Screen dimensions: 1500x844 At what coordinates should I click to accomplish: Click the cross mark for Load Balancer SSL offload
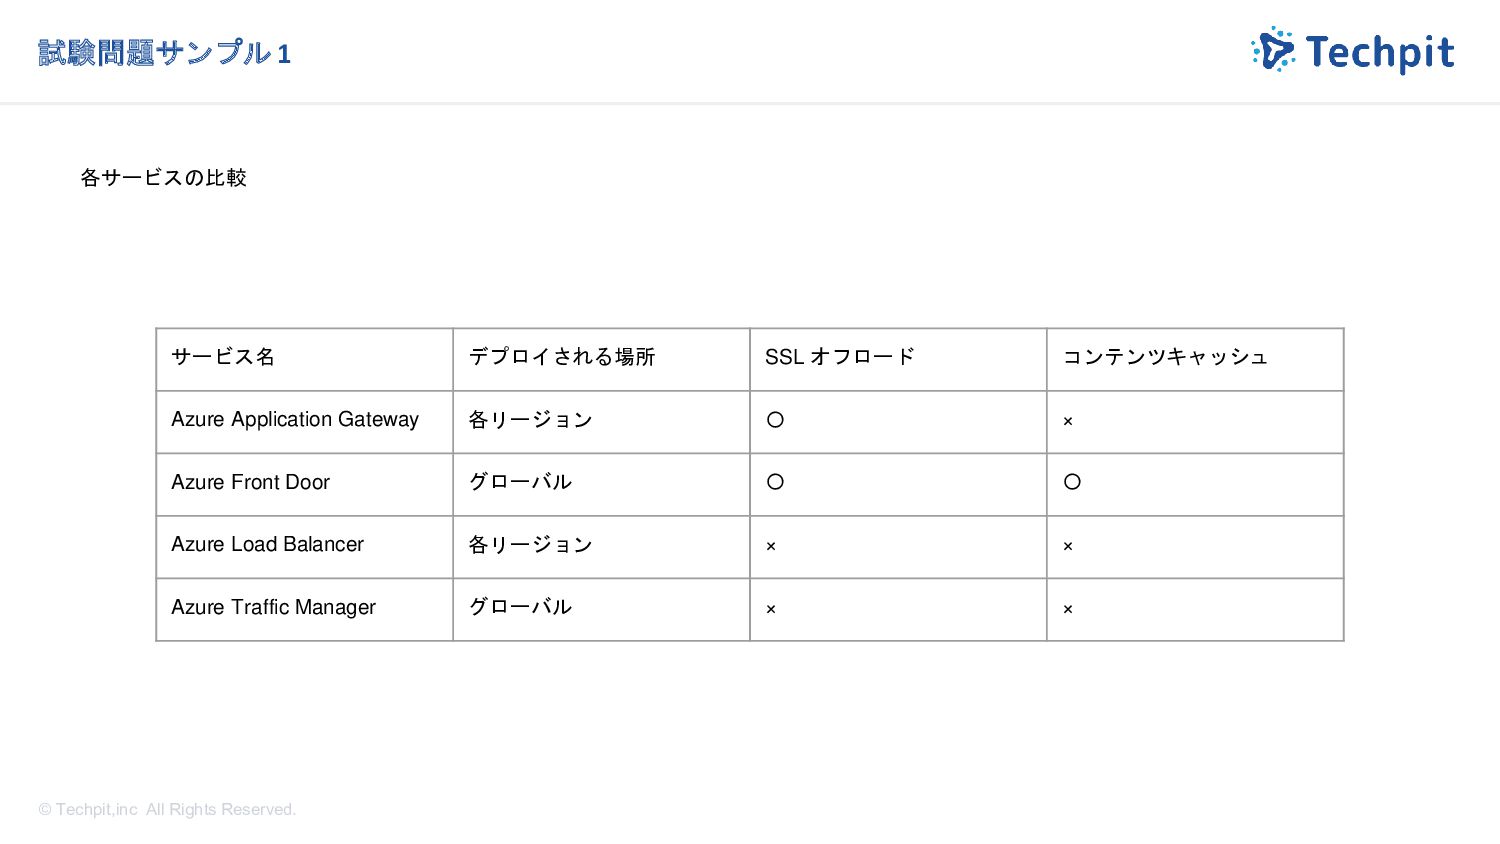pyautogui.click(x=771, y=547)
